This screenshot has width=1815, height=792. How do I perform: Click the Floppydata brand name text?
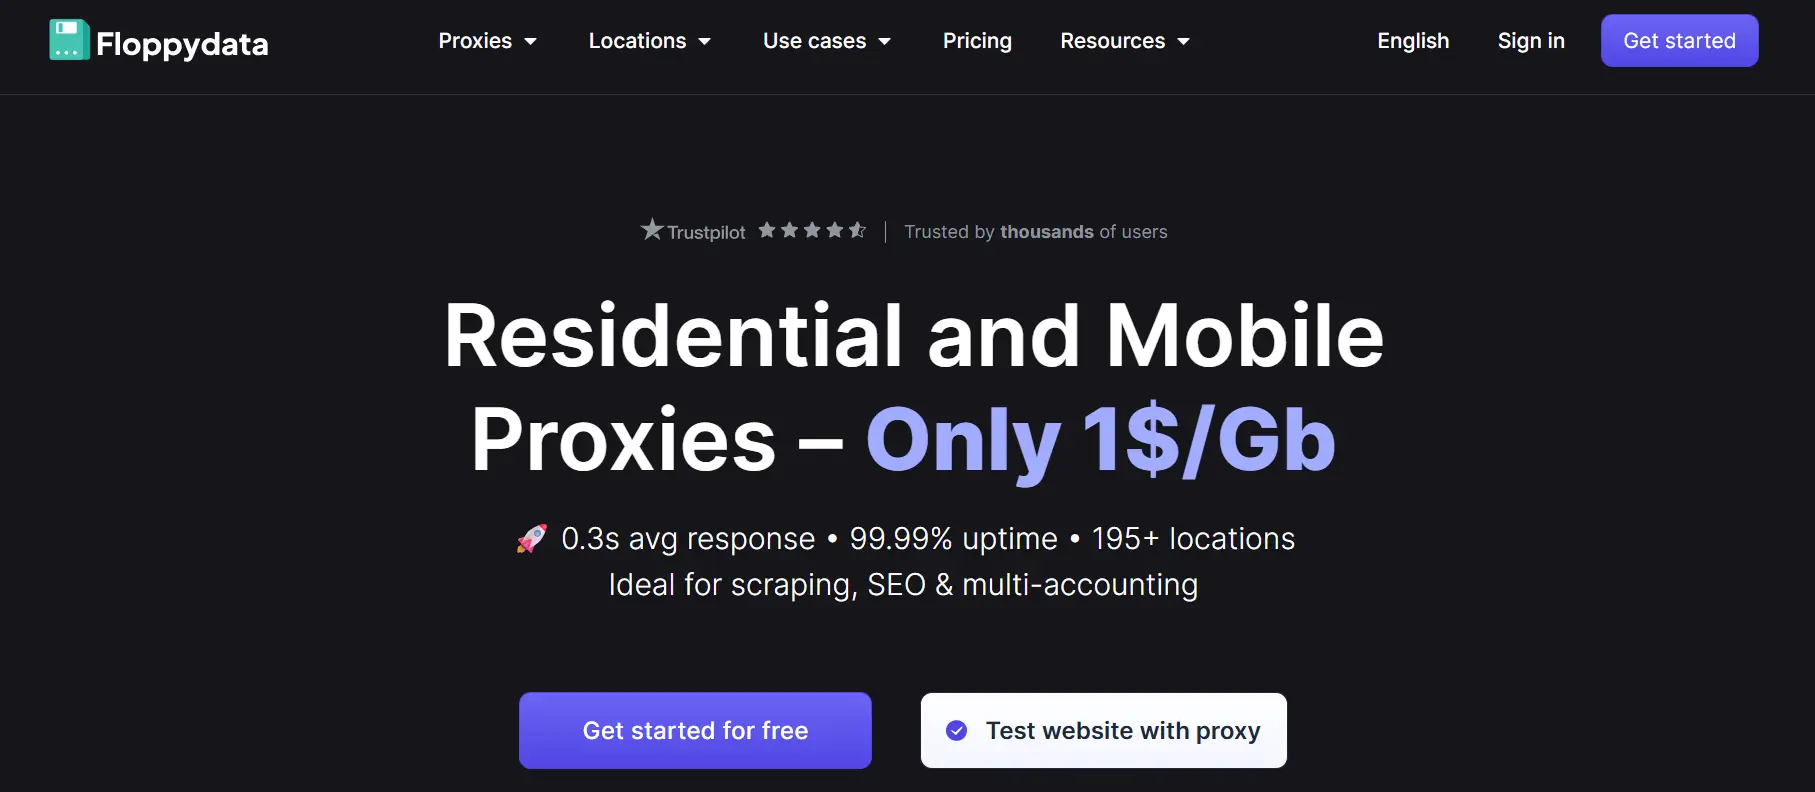[182, 44]
